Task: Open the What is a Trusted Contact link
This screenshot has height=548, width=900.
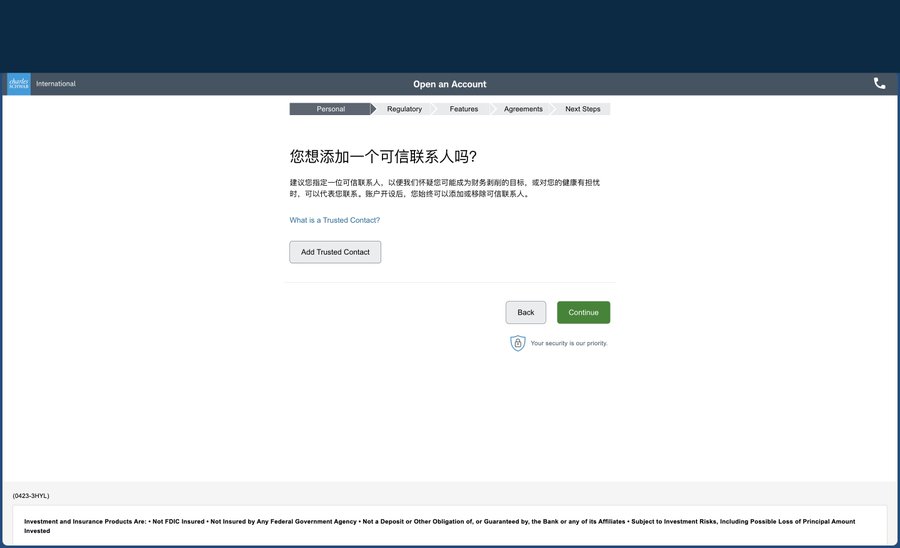Action: [335, 220]
